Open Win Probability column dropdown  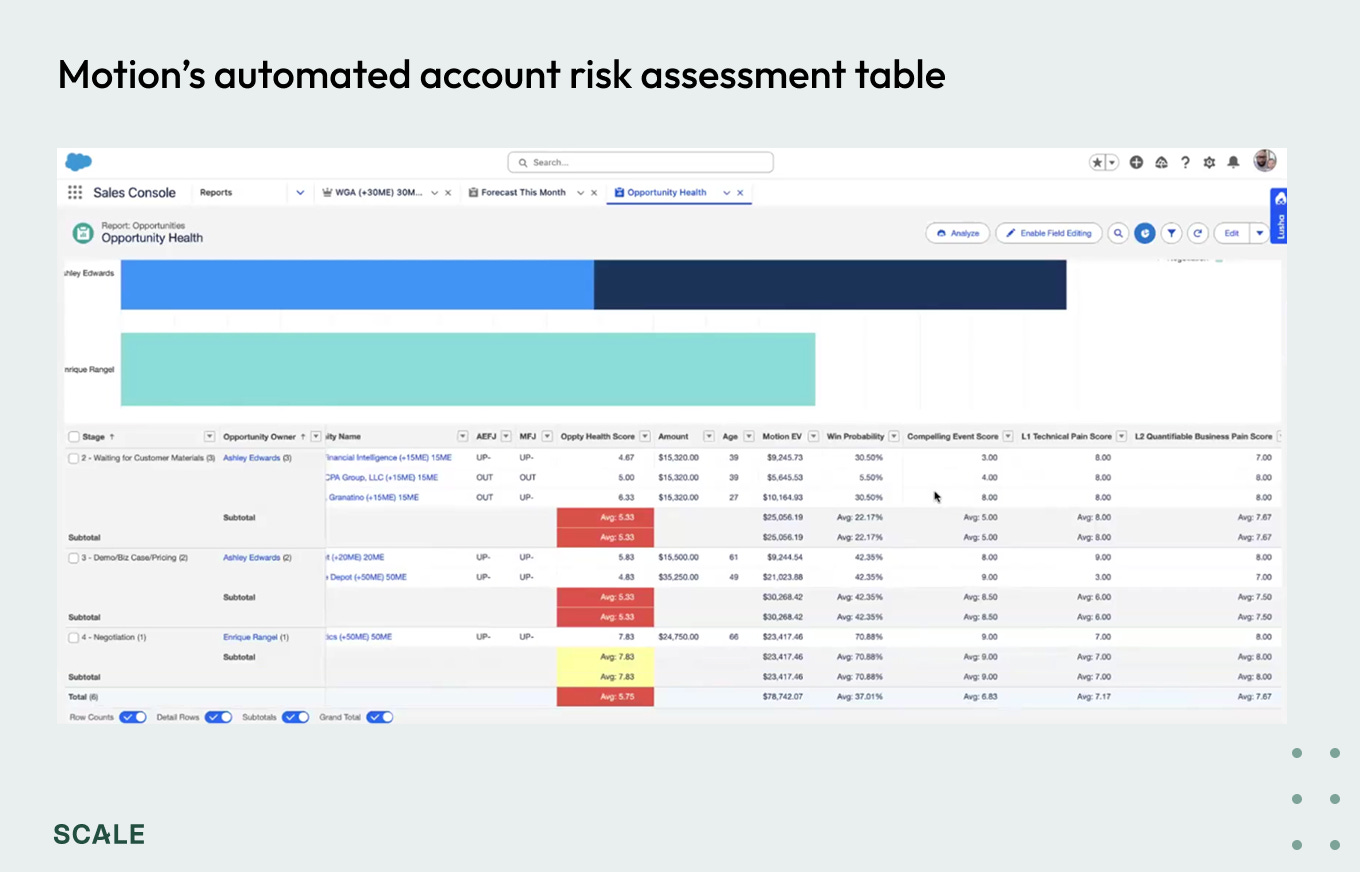pos(893,437)
